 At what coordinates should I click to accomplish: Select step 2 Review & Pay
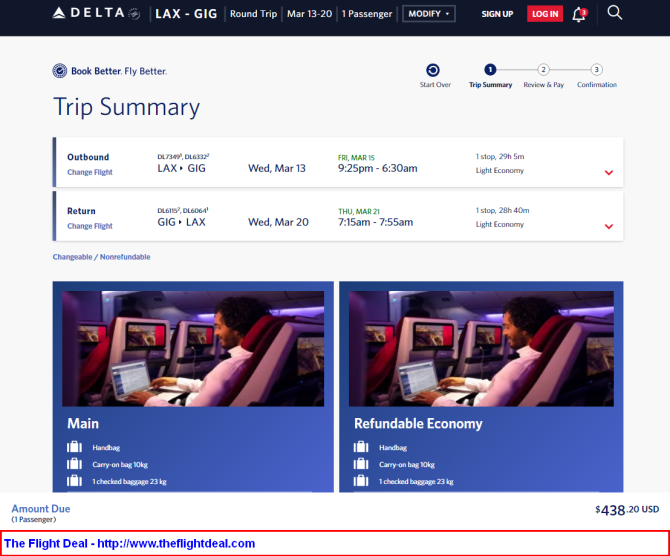(544, 76)
